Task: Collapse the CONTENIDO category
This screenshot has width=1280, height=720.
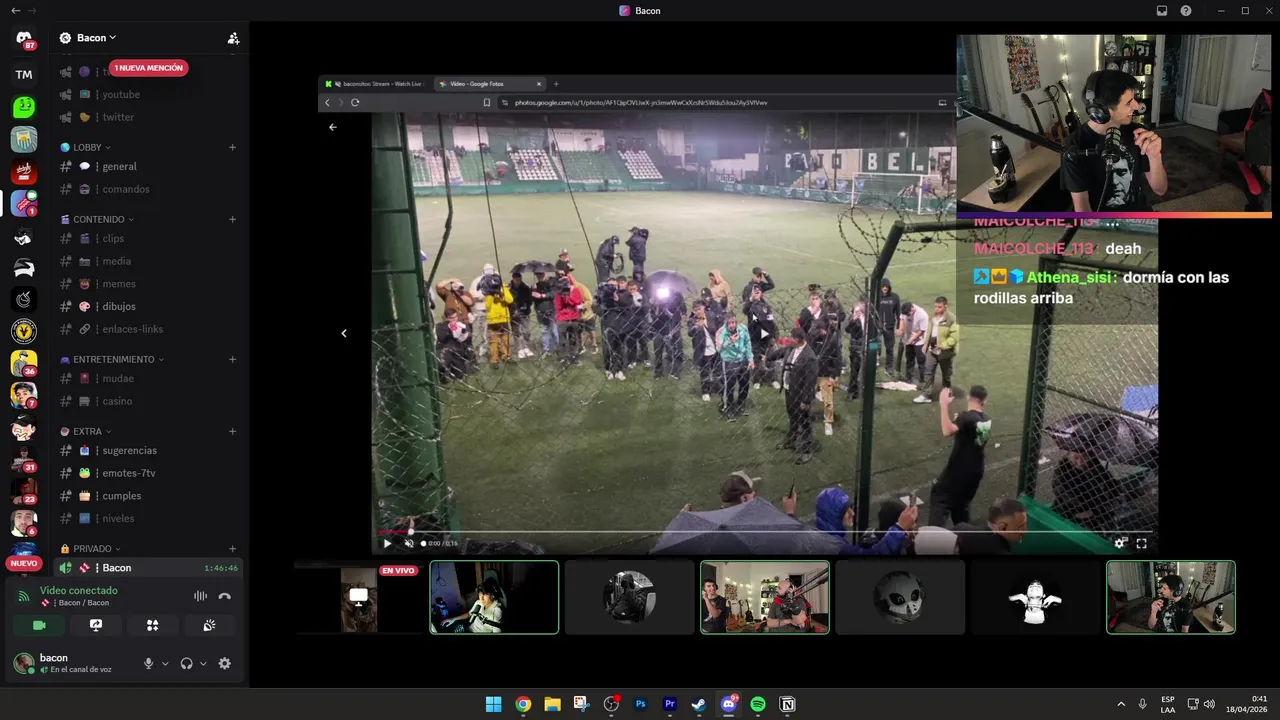Action: click(97, 219)
